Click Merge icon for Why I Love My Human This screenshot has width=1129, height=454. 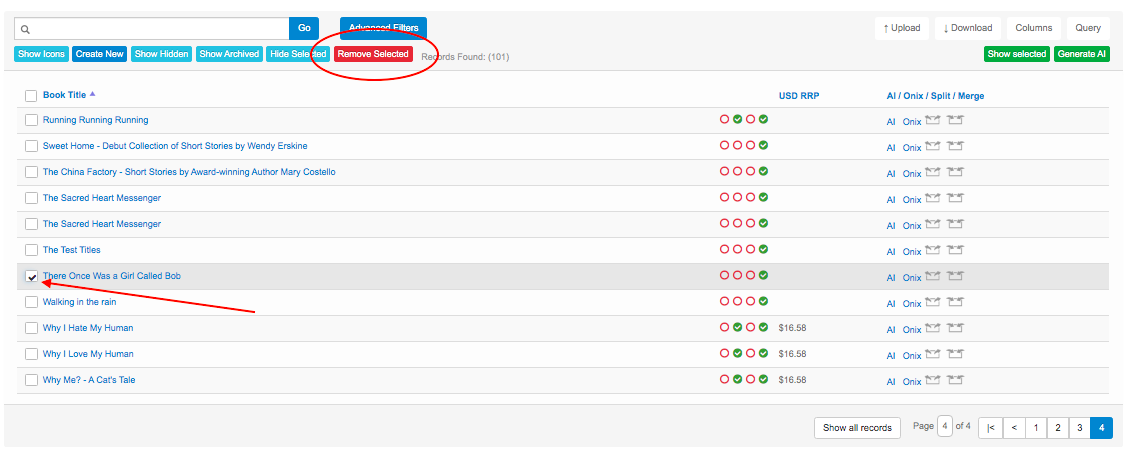click(955, 354)
